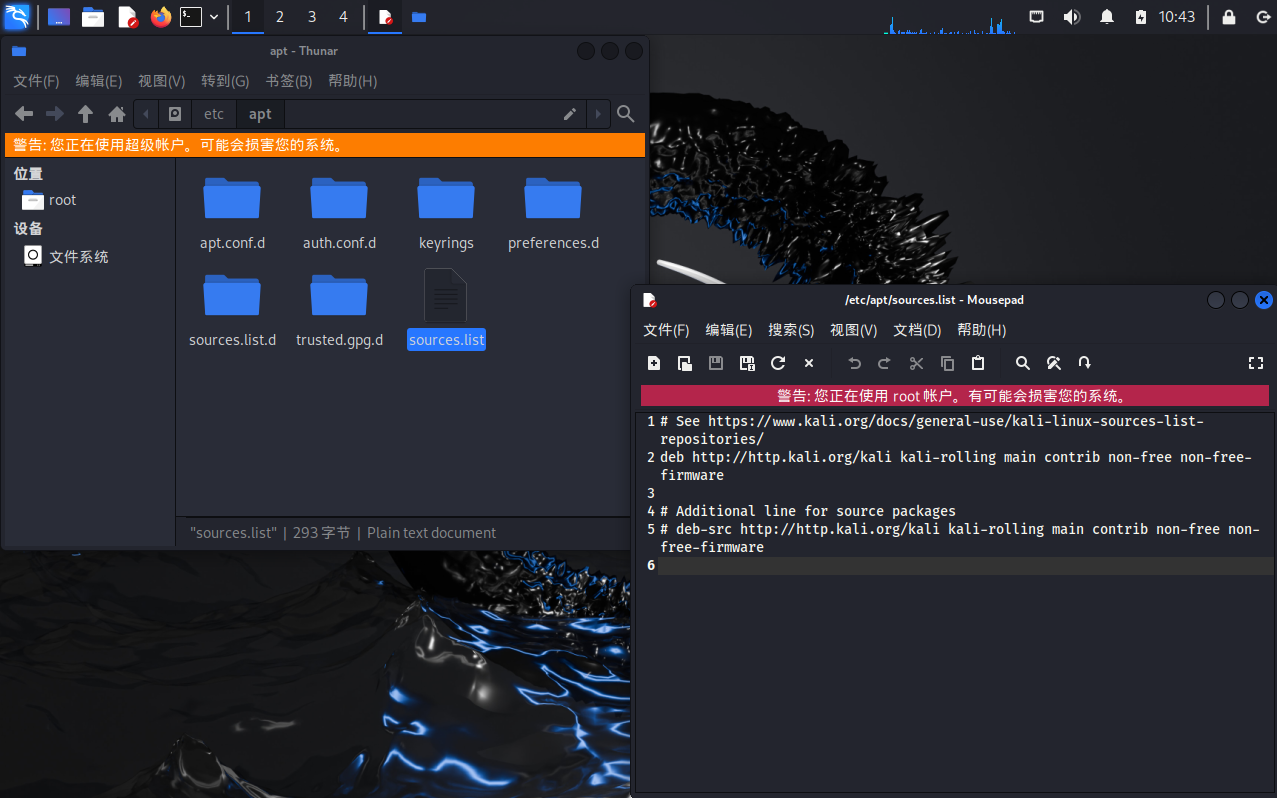Switch to workspace 2
This screenshot has width=1277, height=798.
(x=280, y=17)
